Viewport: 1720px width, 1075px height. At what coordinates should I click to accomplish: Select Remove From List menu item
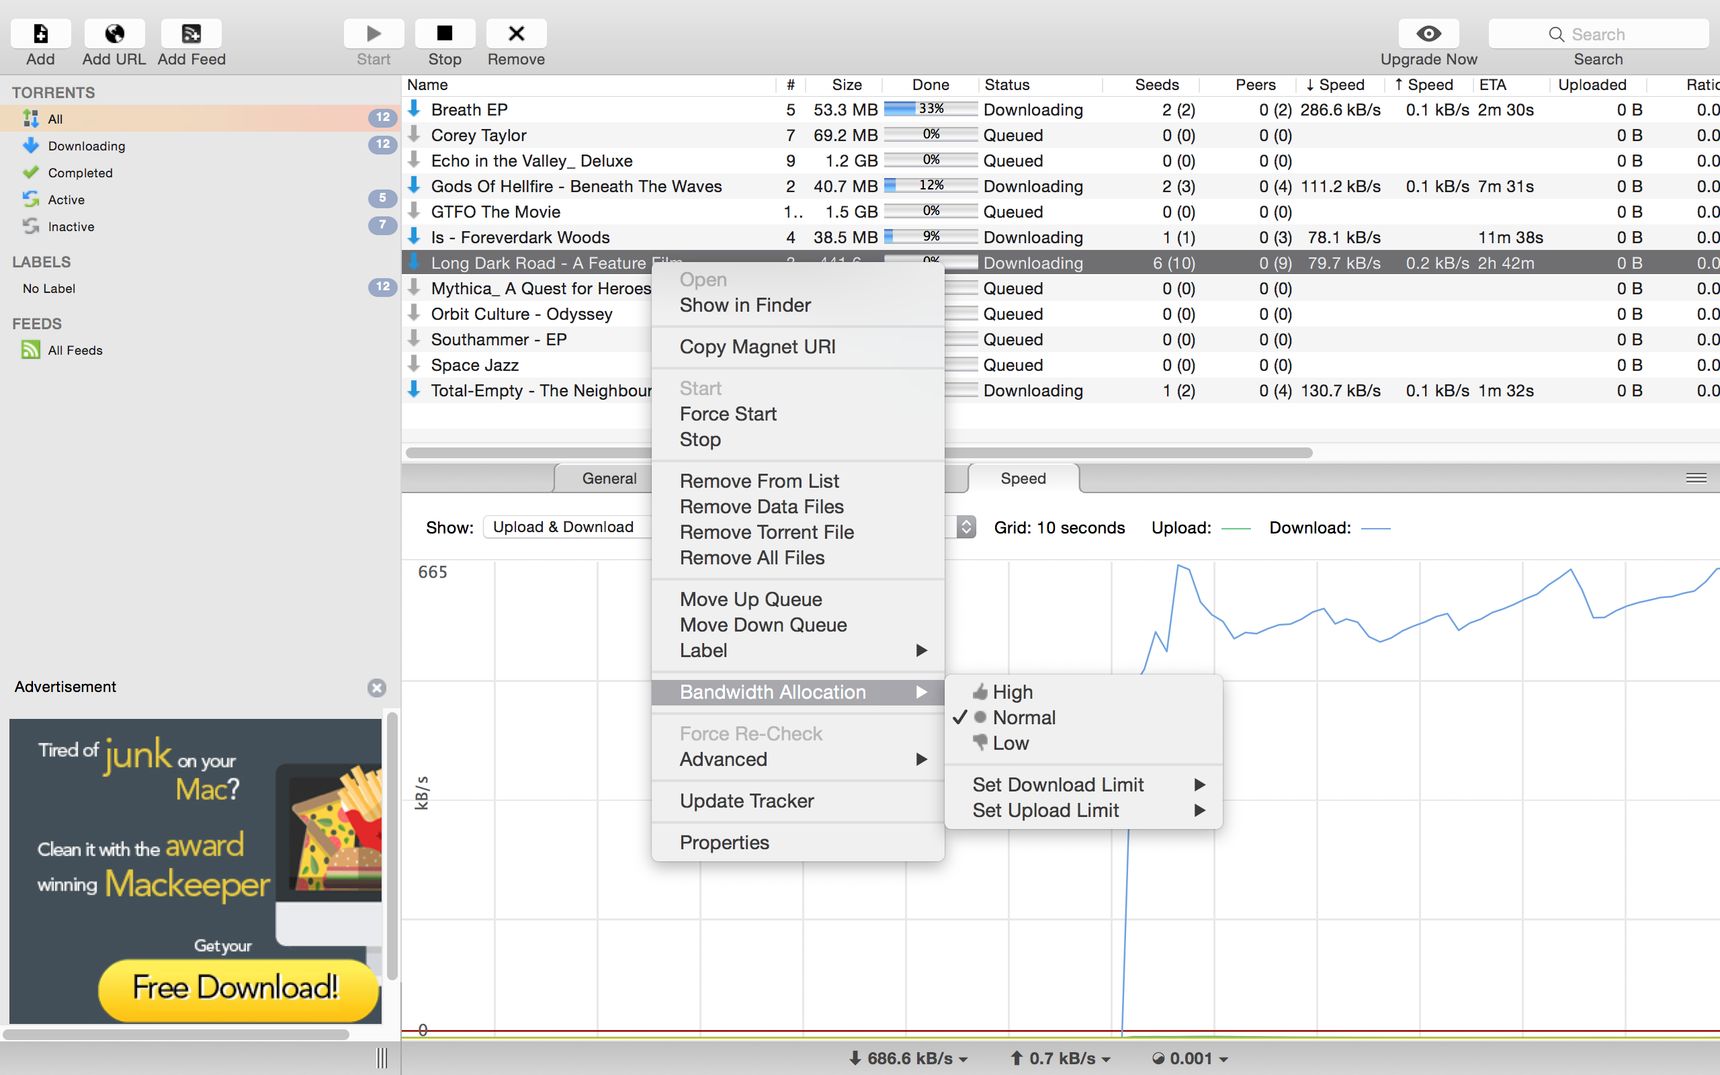pyautogui.click(x=798, y=481)
